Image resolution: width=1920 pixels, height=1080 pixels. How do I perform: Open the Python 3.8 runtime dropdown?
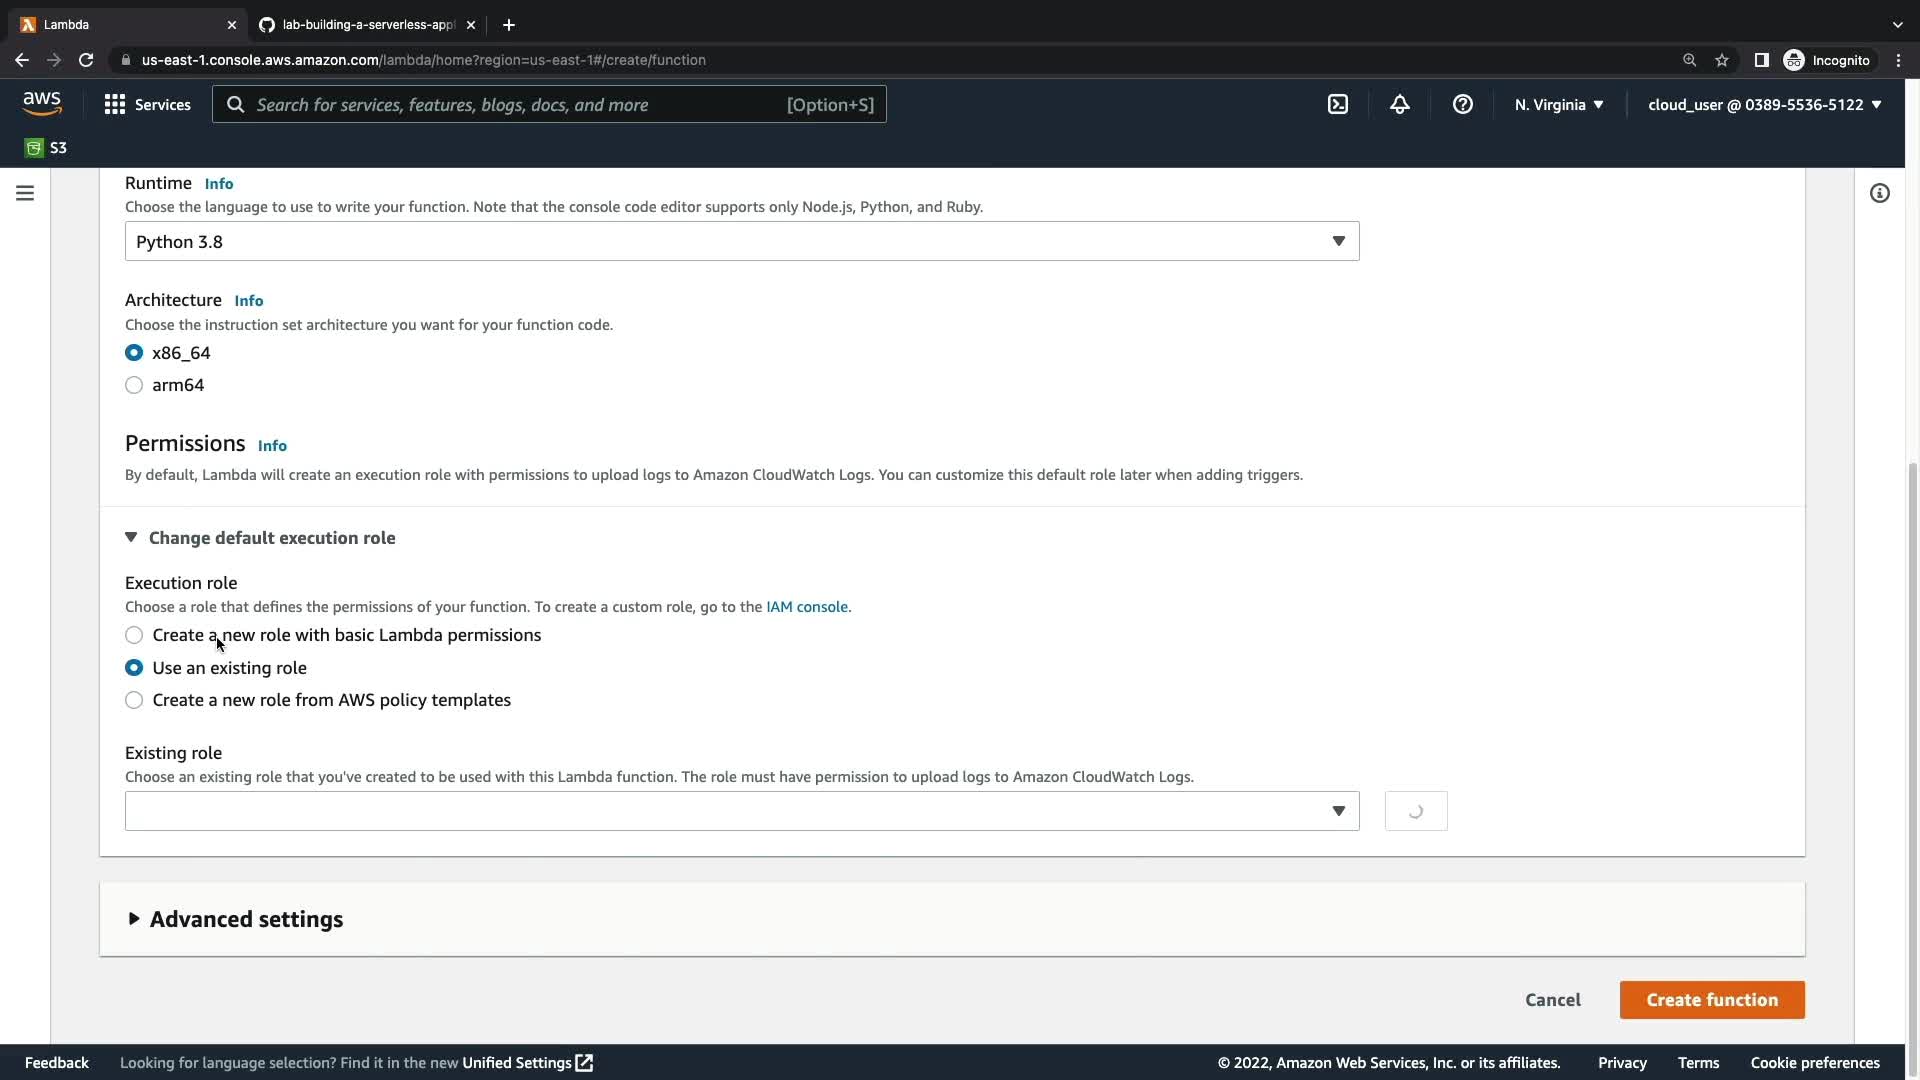click(x=741, y=241)
